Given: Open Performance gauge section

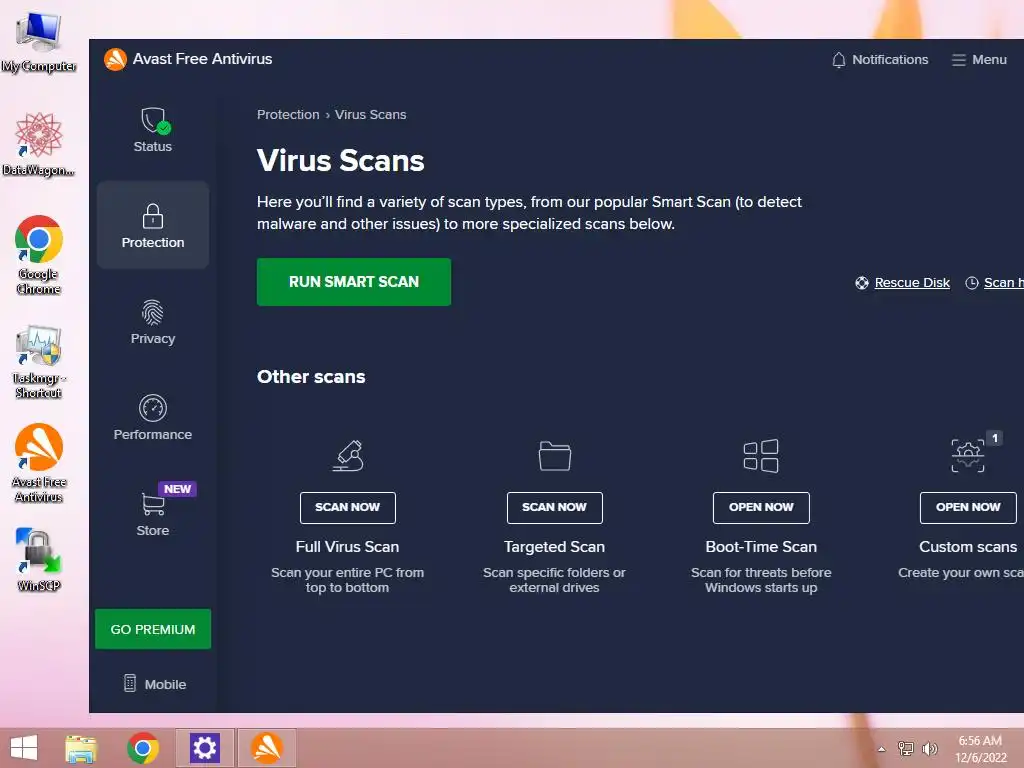Looking at the screenshot, I should (x=153, y=418).
